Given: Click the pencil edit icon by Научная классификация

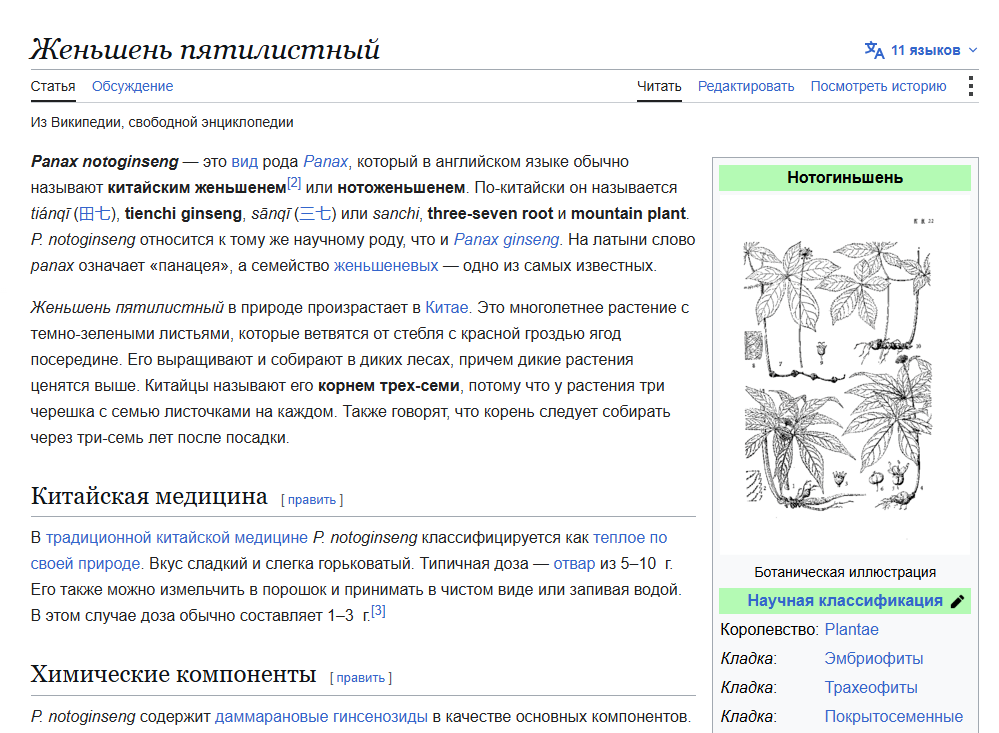Looking at the screenshot, I should click(957, 601).
